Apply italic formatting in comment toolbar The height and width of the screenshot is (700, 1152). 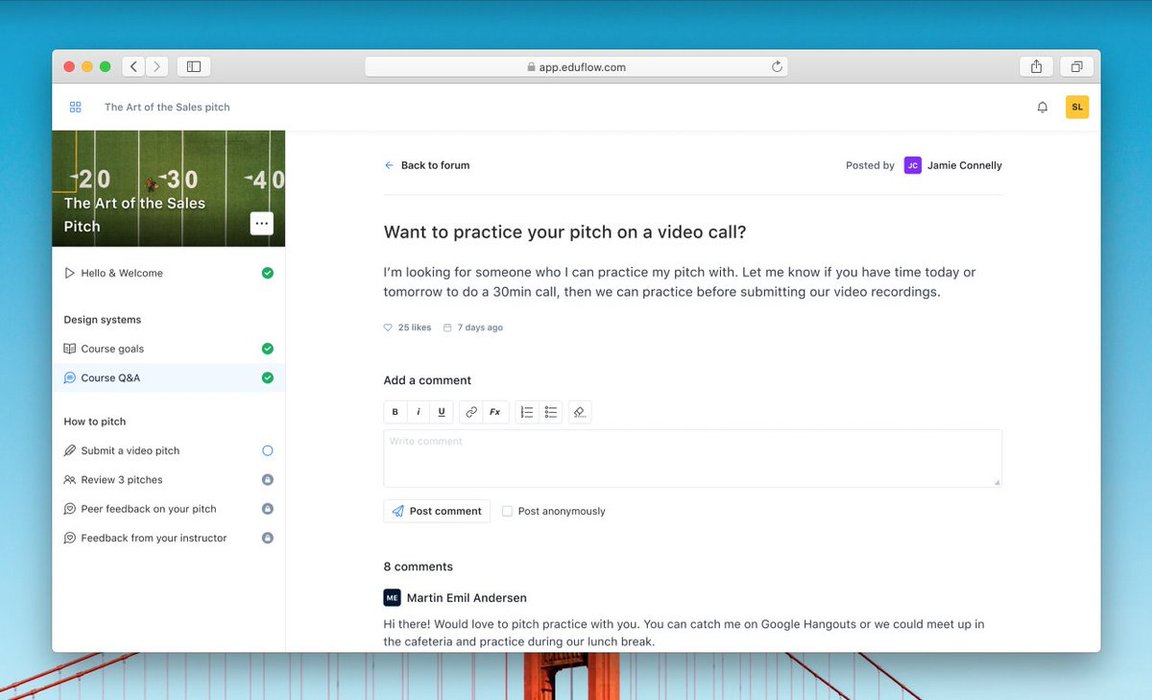pyautogui.click(x=418, y=411)
